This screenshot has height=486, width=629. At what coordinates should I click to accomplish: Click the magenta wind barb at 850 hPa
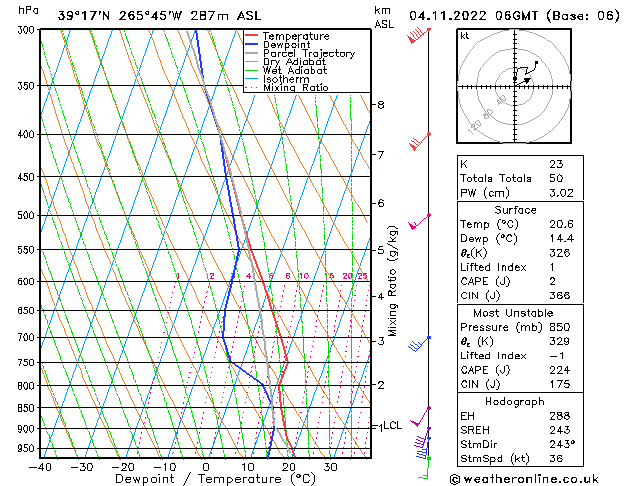pyautogui.click(x=420, y=416)
